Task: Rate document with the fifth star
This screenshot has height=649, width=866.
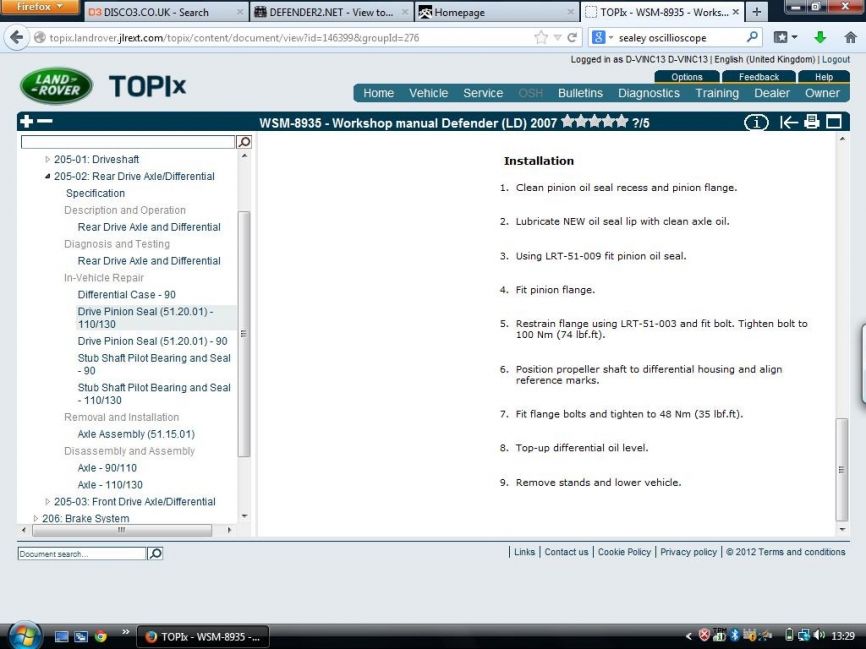Action: click(622, 122)
